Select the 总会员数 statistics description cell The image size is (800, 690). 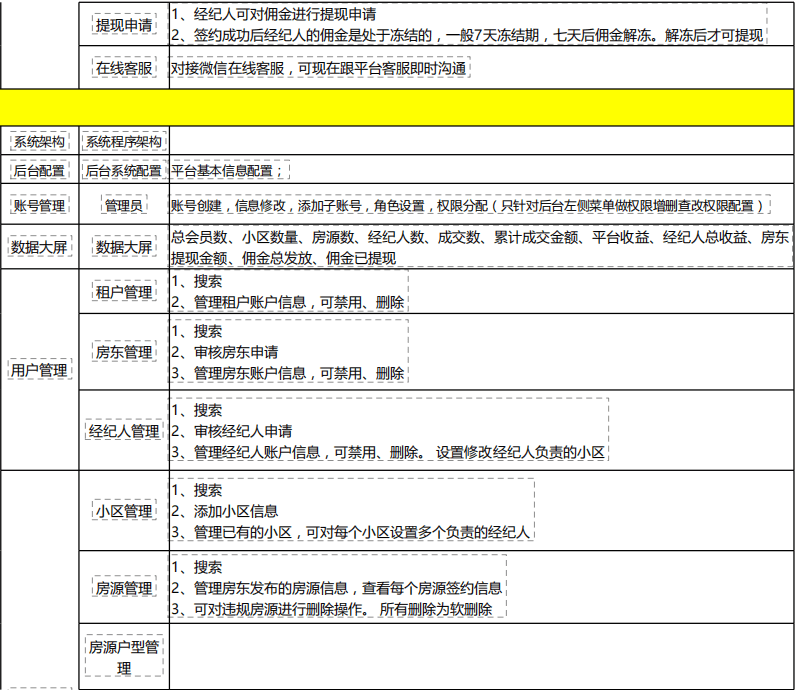[x=480, y=247]
